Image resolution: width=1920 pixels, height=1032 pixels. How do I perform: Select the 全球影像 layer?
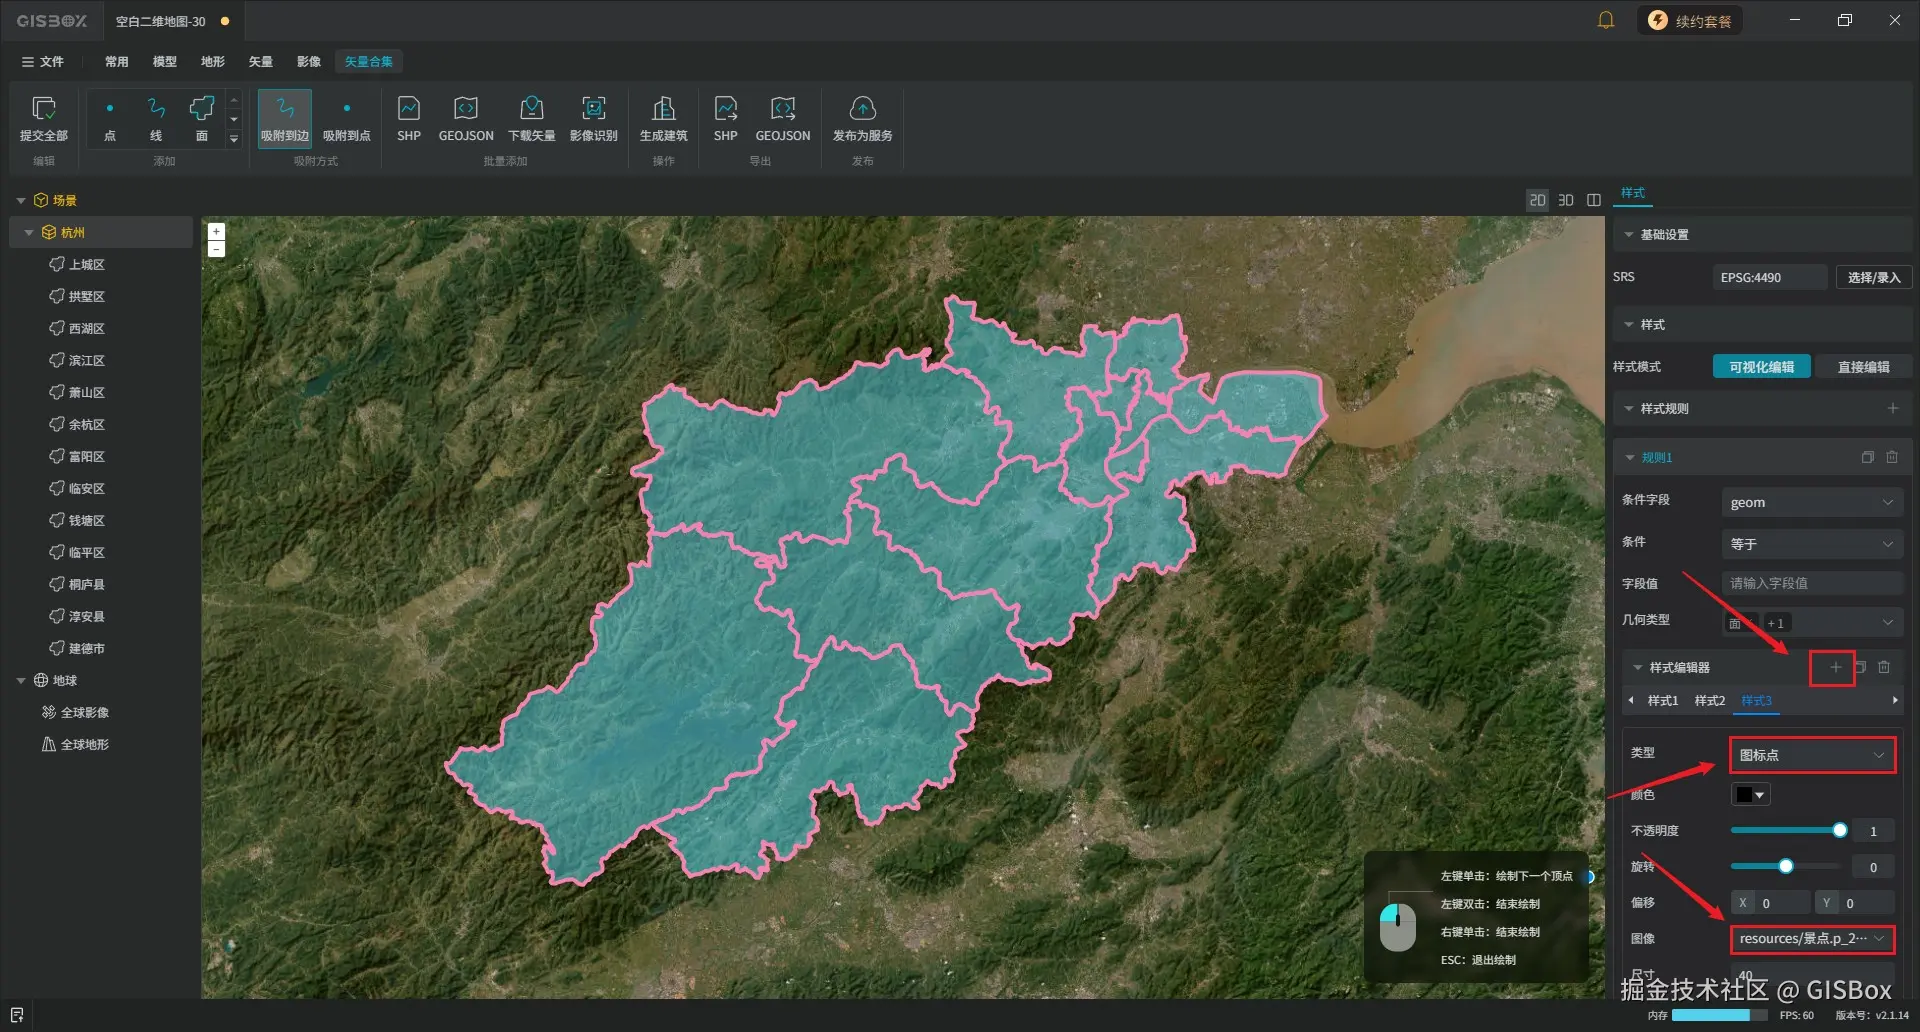(x=85, y=712)
